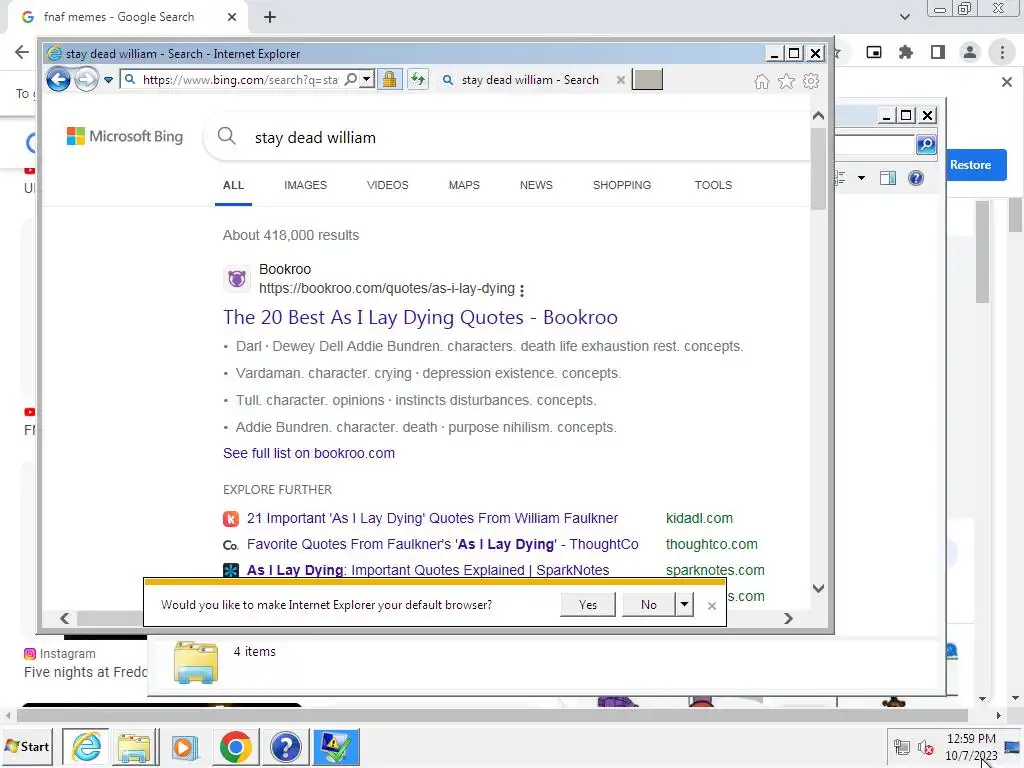Switch to the MAPS tab

[464, 185]
